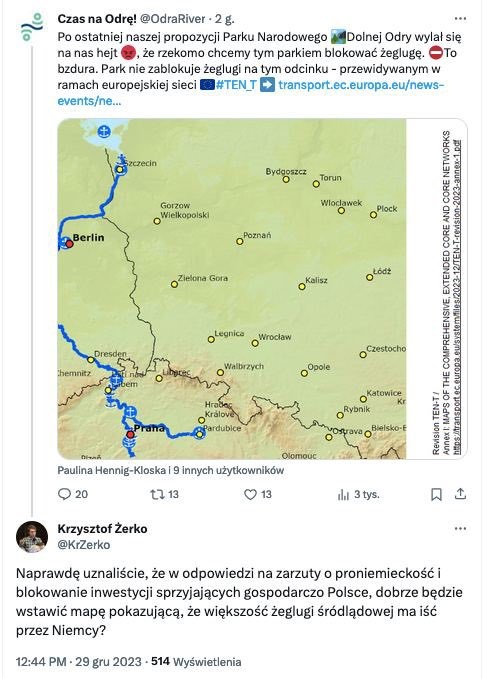484x679 pixels.
Task: Click the repost arrows icon
Action: (x=156, y=494)
